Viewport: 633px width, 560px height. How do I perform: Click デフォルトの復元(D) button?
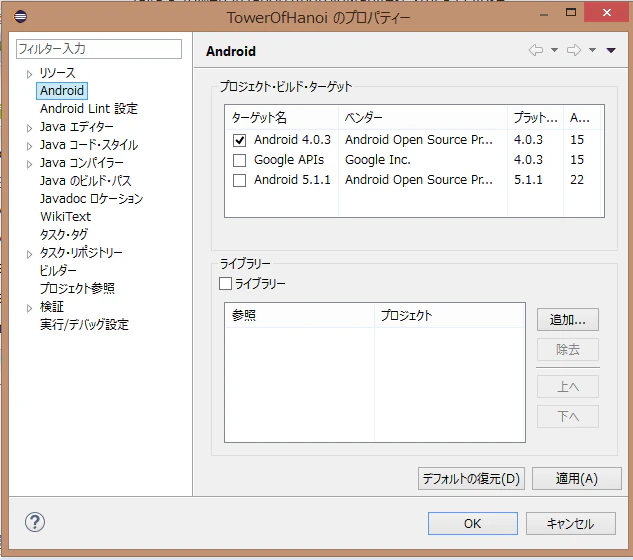pos(471,479)
